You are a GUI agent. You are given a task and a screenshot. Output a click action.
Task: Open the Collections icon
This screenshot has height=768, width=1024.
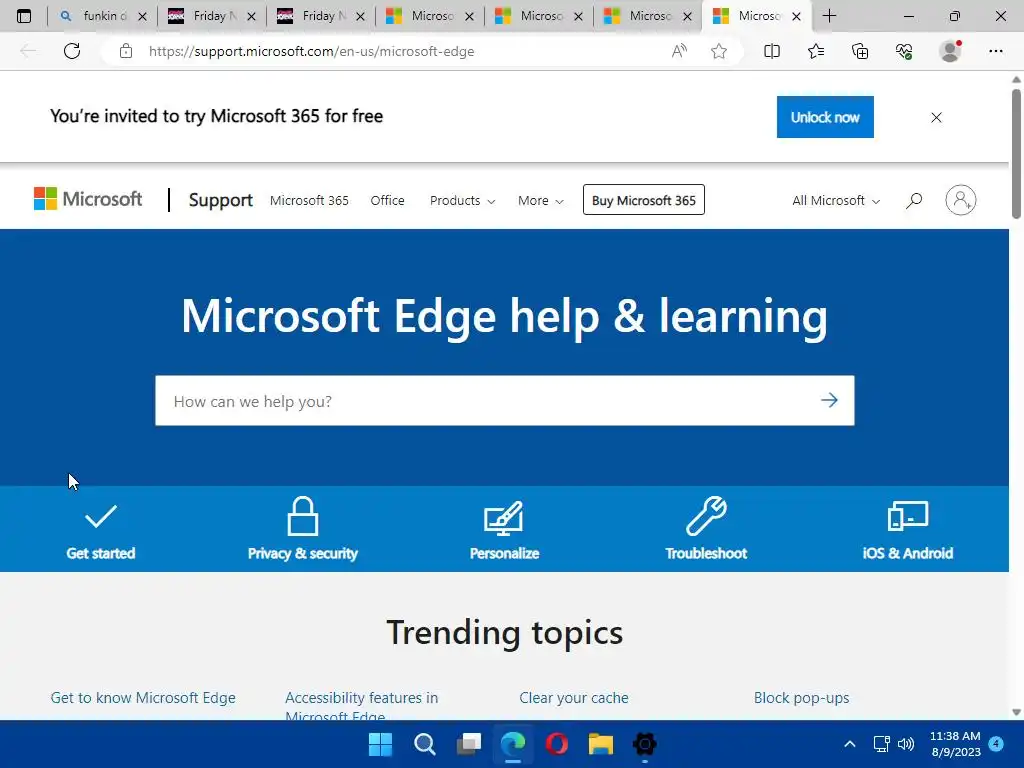point(860,51)
